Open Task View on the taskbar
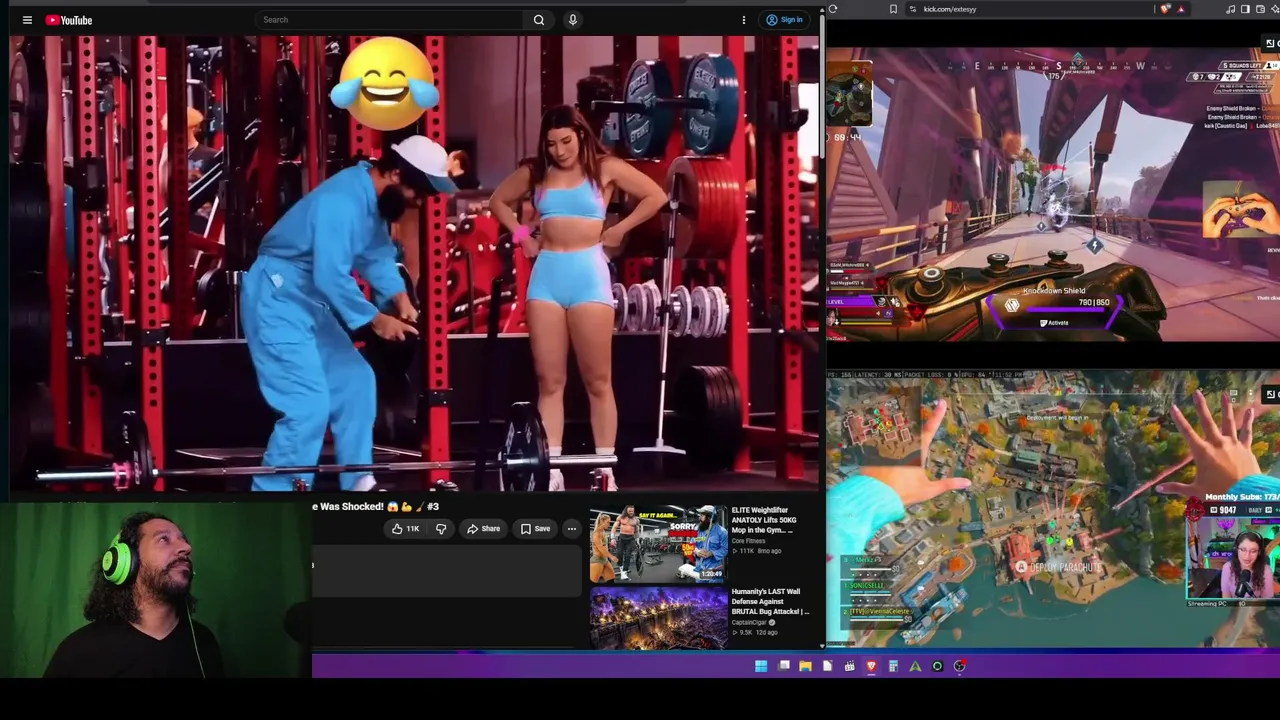The image size is (1280, 720). [x=783, y=666]
